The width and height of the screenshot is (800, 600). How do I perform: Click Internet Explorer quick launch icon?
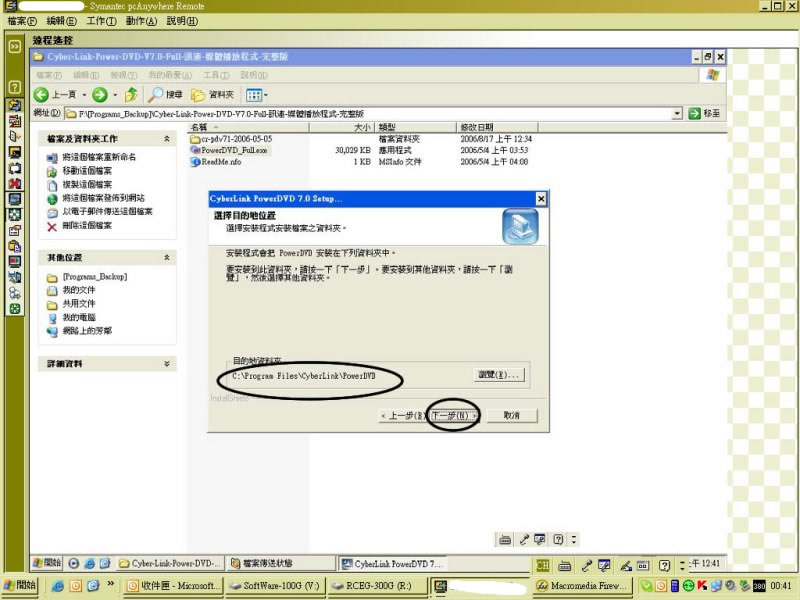58,586
